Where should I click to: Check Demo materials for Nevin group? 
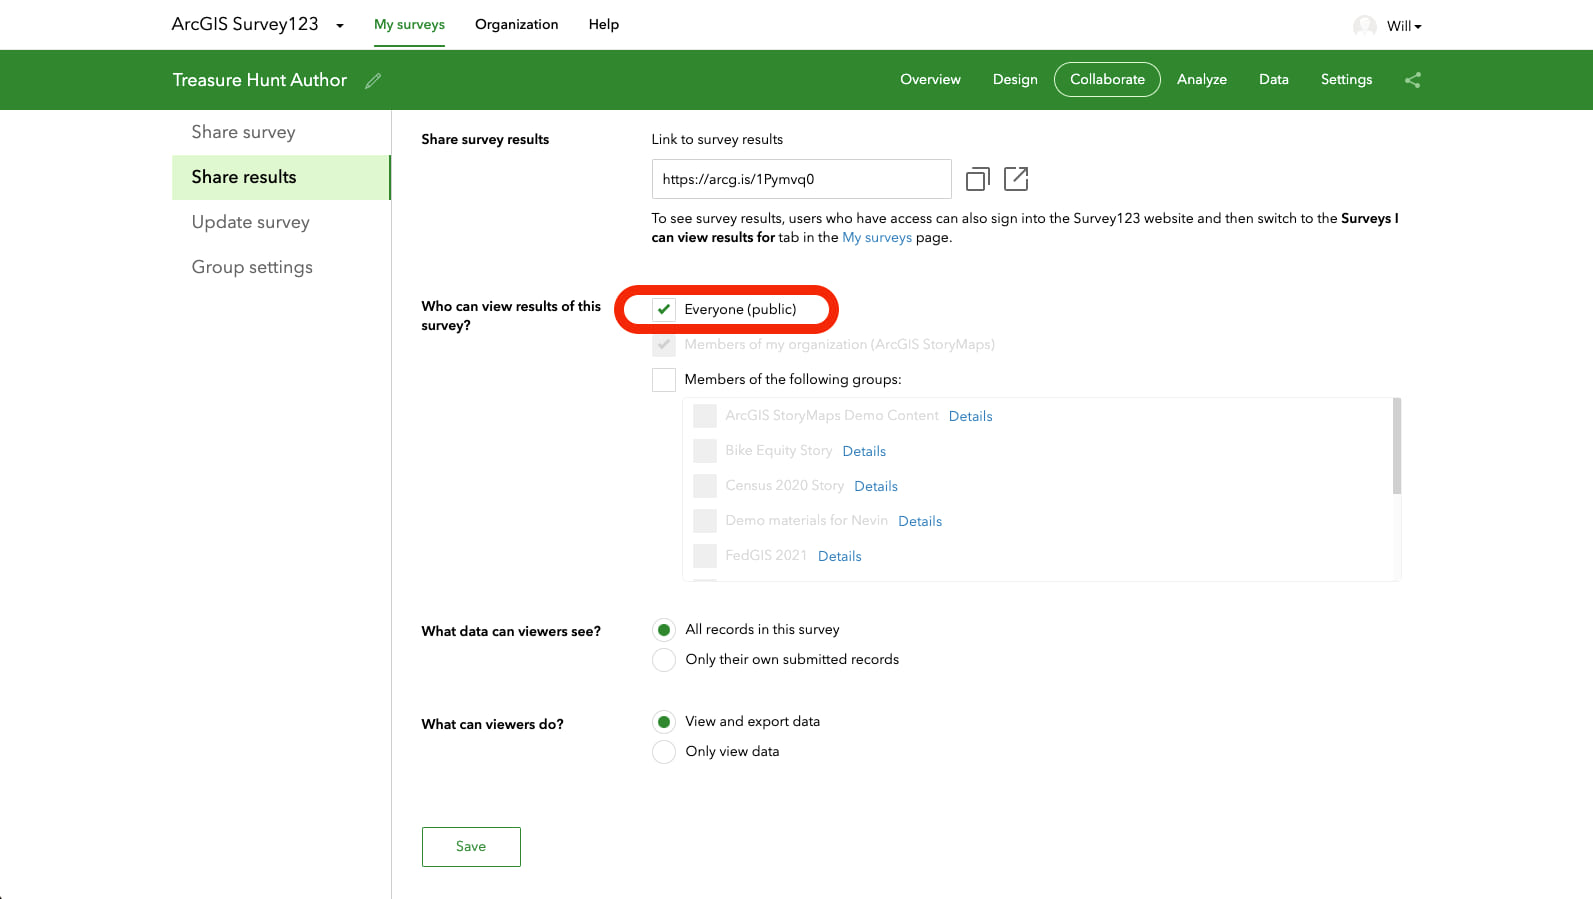pos(704,521)
